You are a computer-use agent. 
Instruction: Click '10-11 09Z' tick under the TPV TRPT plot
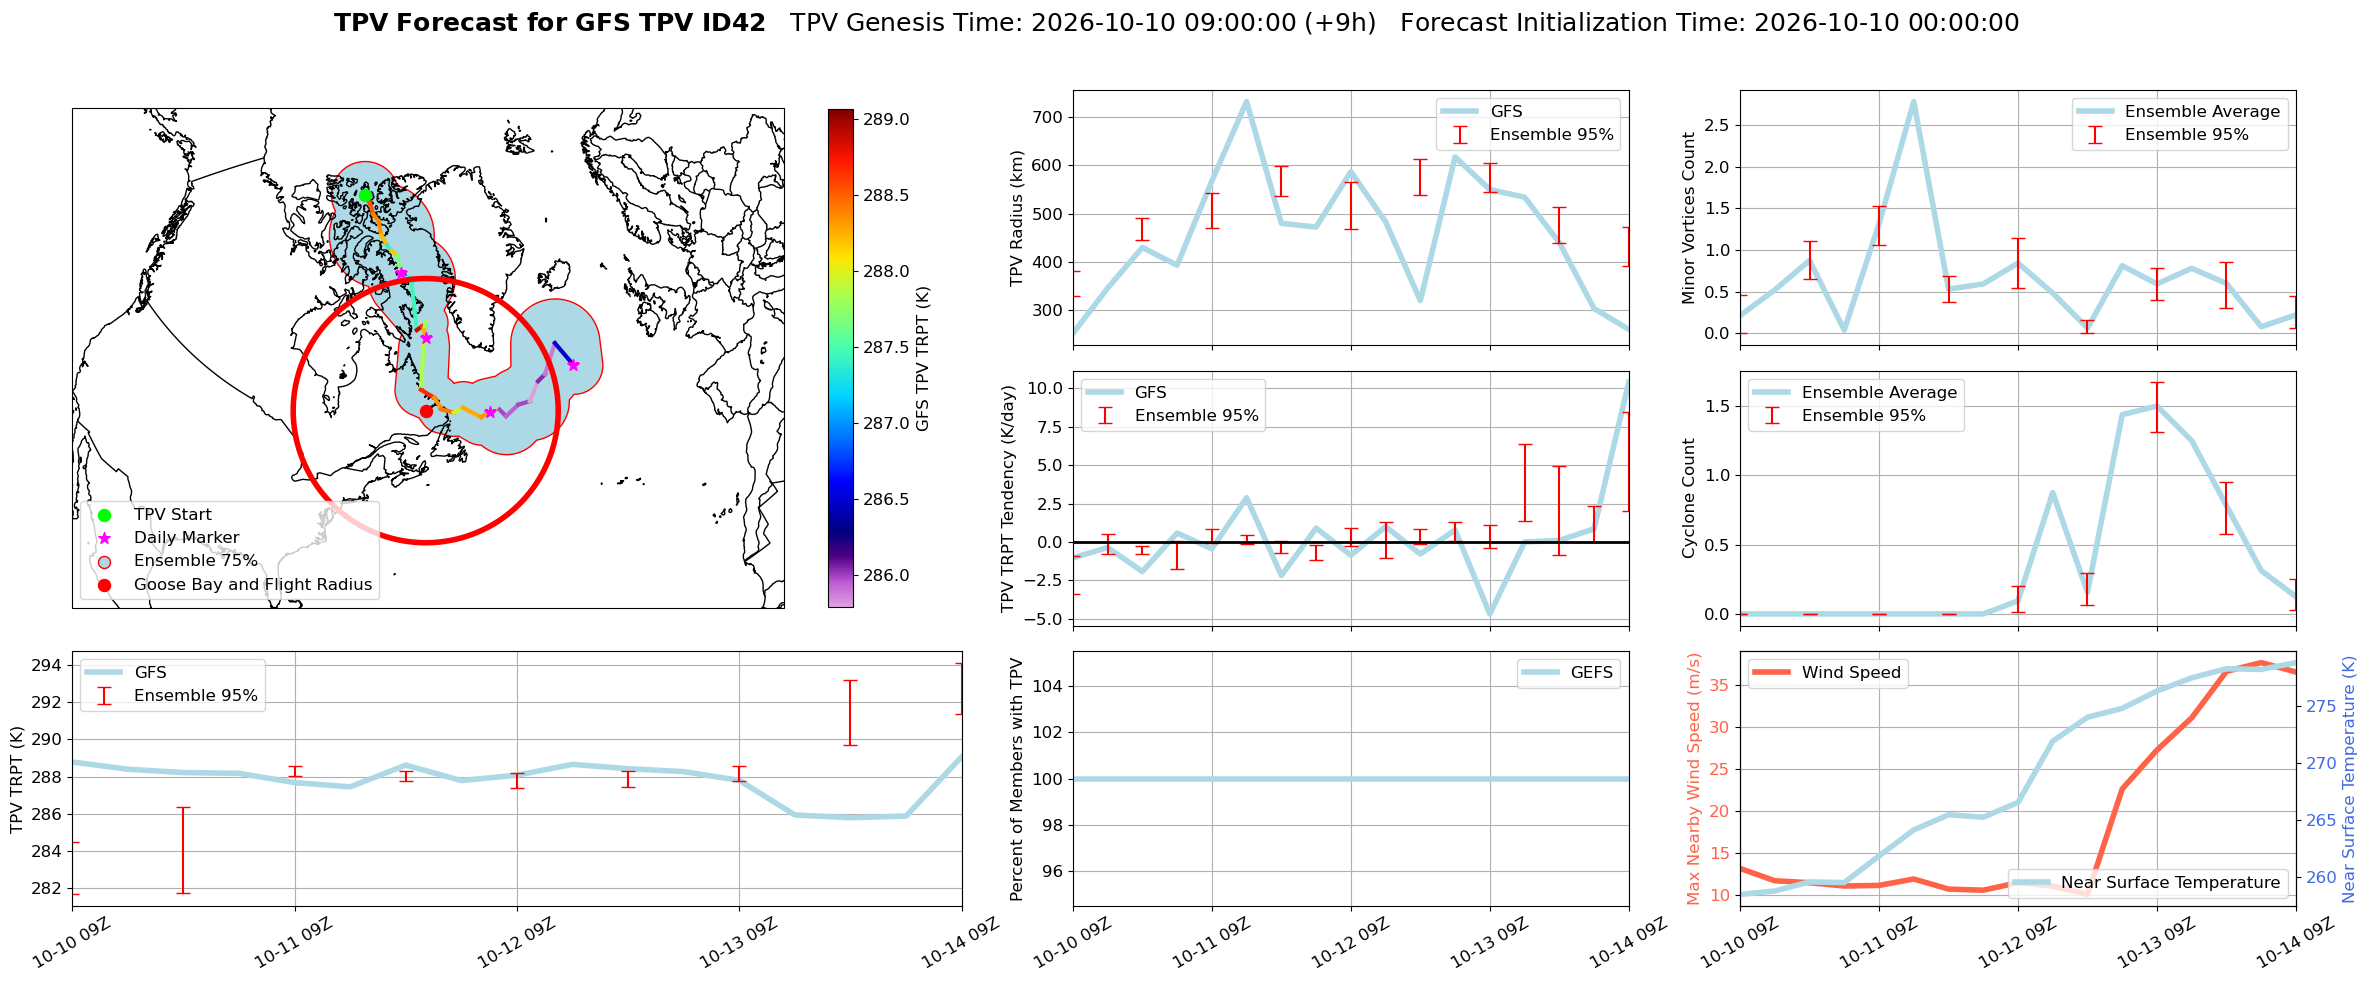click(294, 944)
